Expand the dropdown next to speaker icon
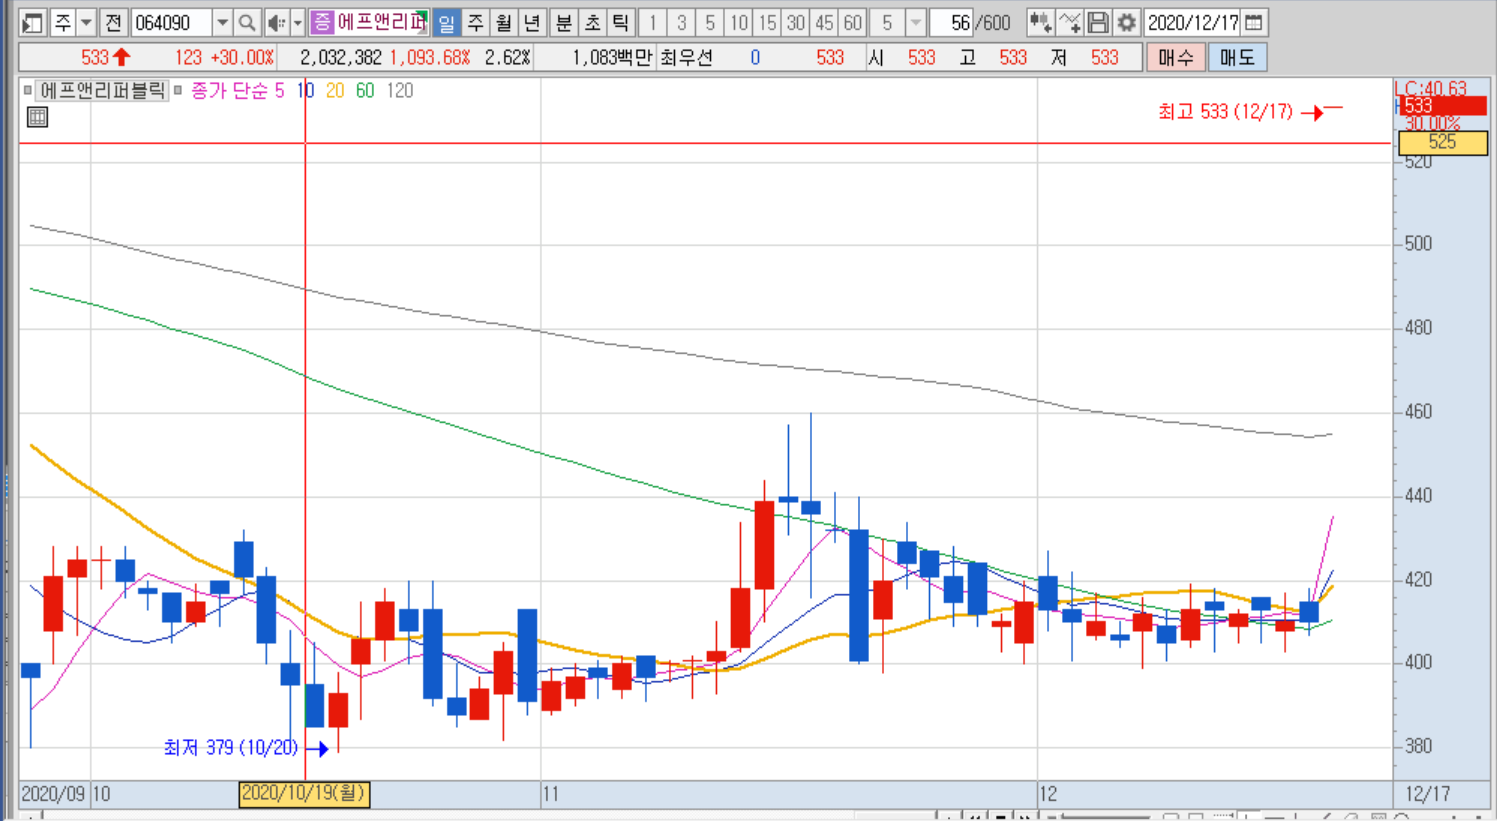Screen dimensions: 1497x821 [x=297, y=22]
